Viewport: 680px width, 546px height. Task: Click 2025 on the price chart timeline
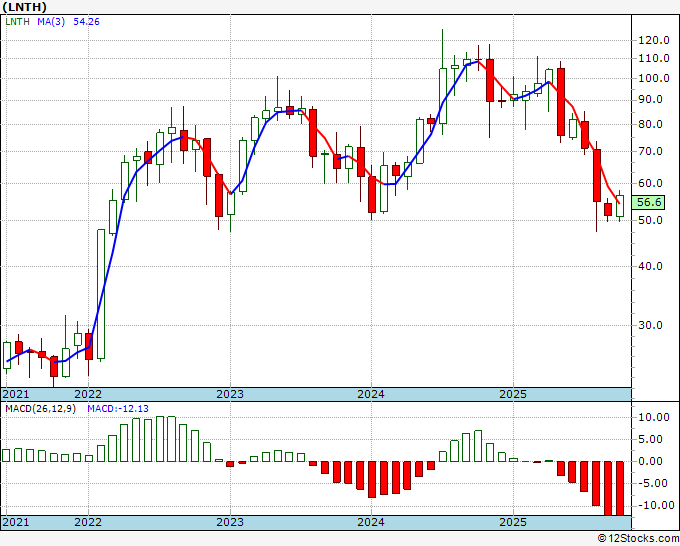point(513,394)
